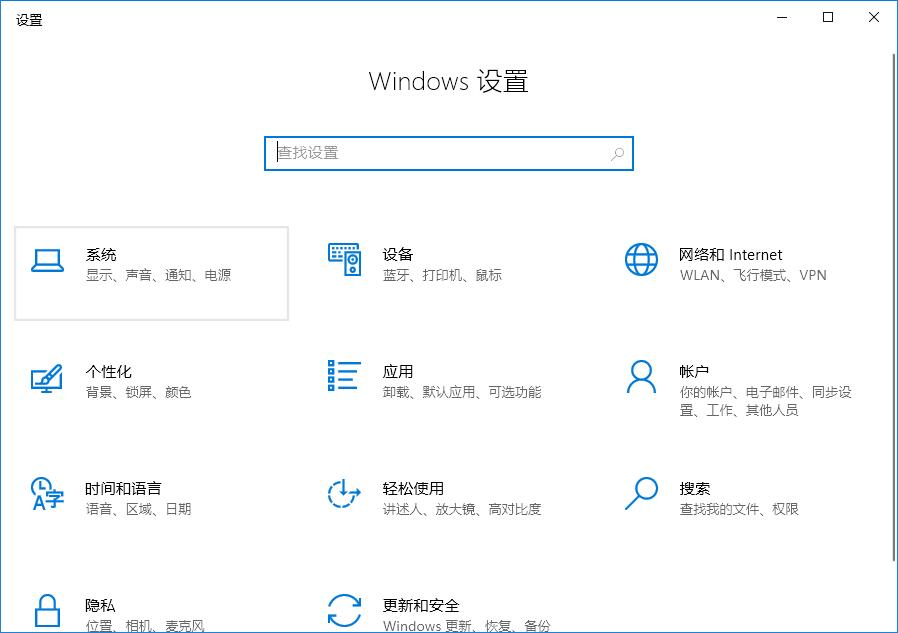Maximize the 设置 window

pyautogui.click(x=828, y=18)
